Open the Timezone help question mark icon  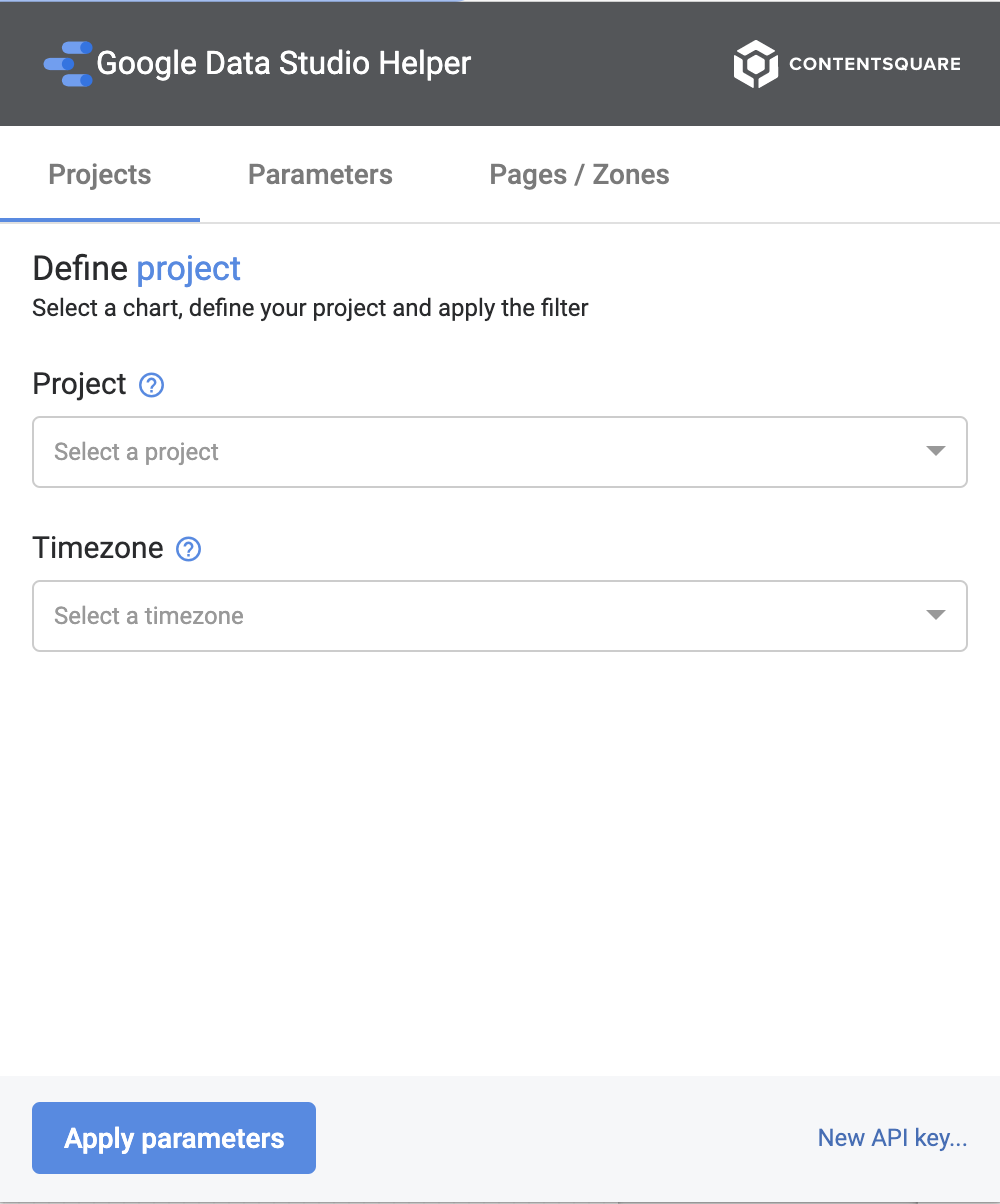pyautogui.click(x=188, y=549)
